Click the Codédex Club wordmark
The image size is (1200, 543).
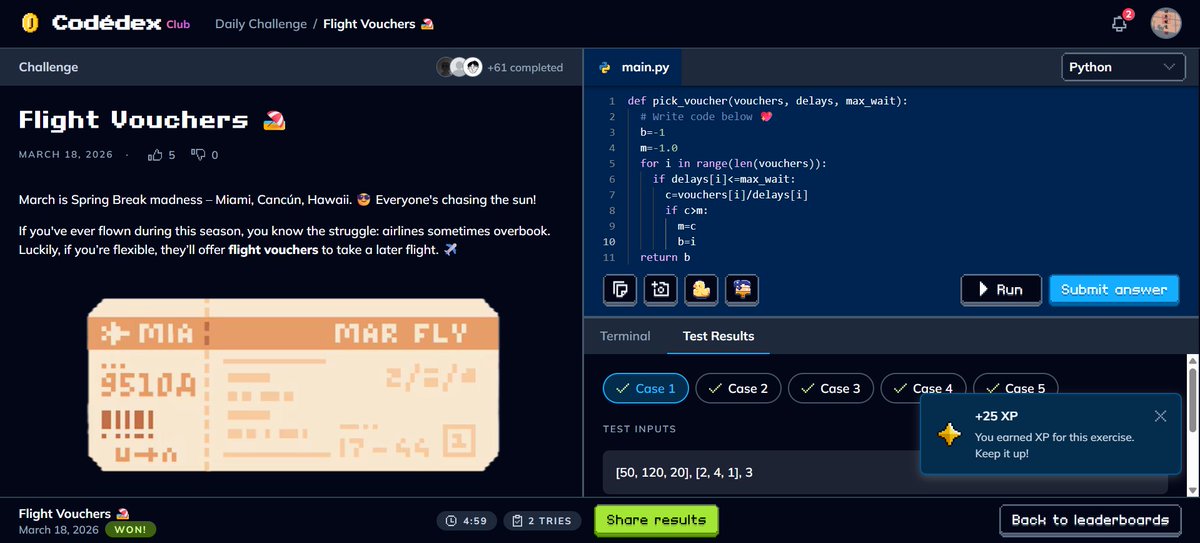point(121,23)
